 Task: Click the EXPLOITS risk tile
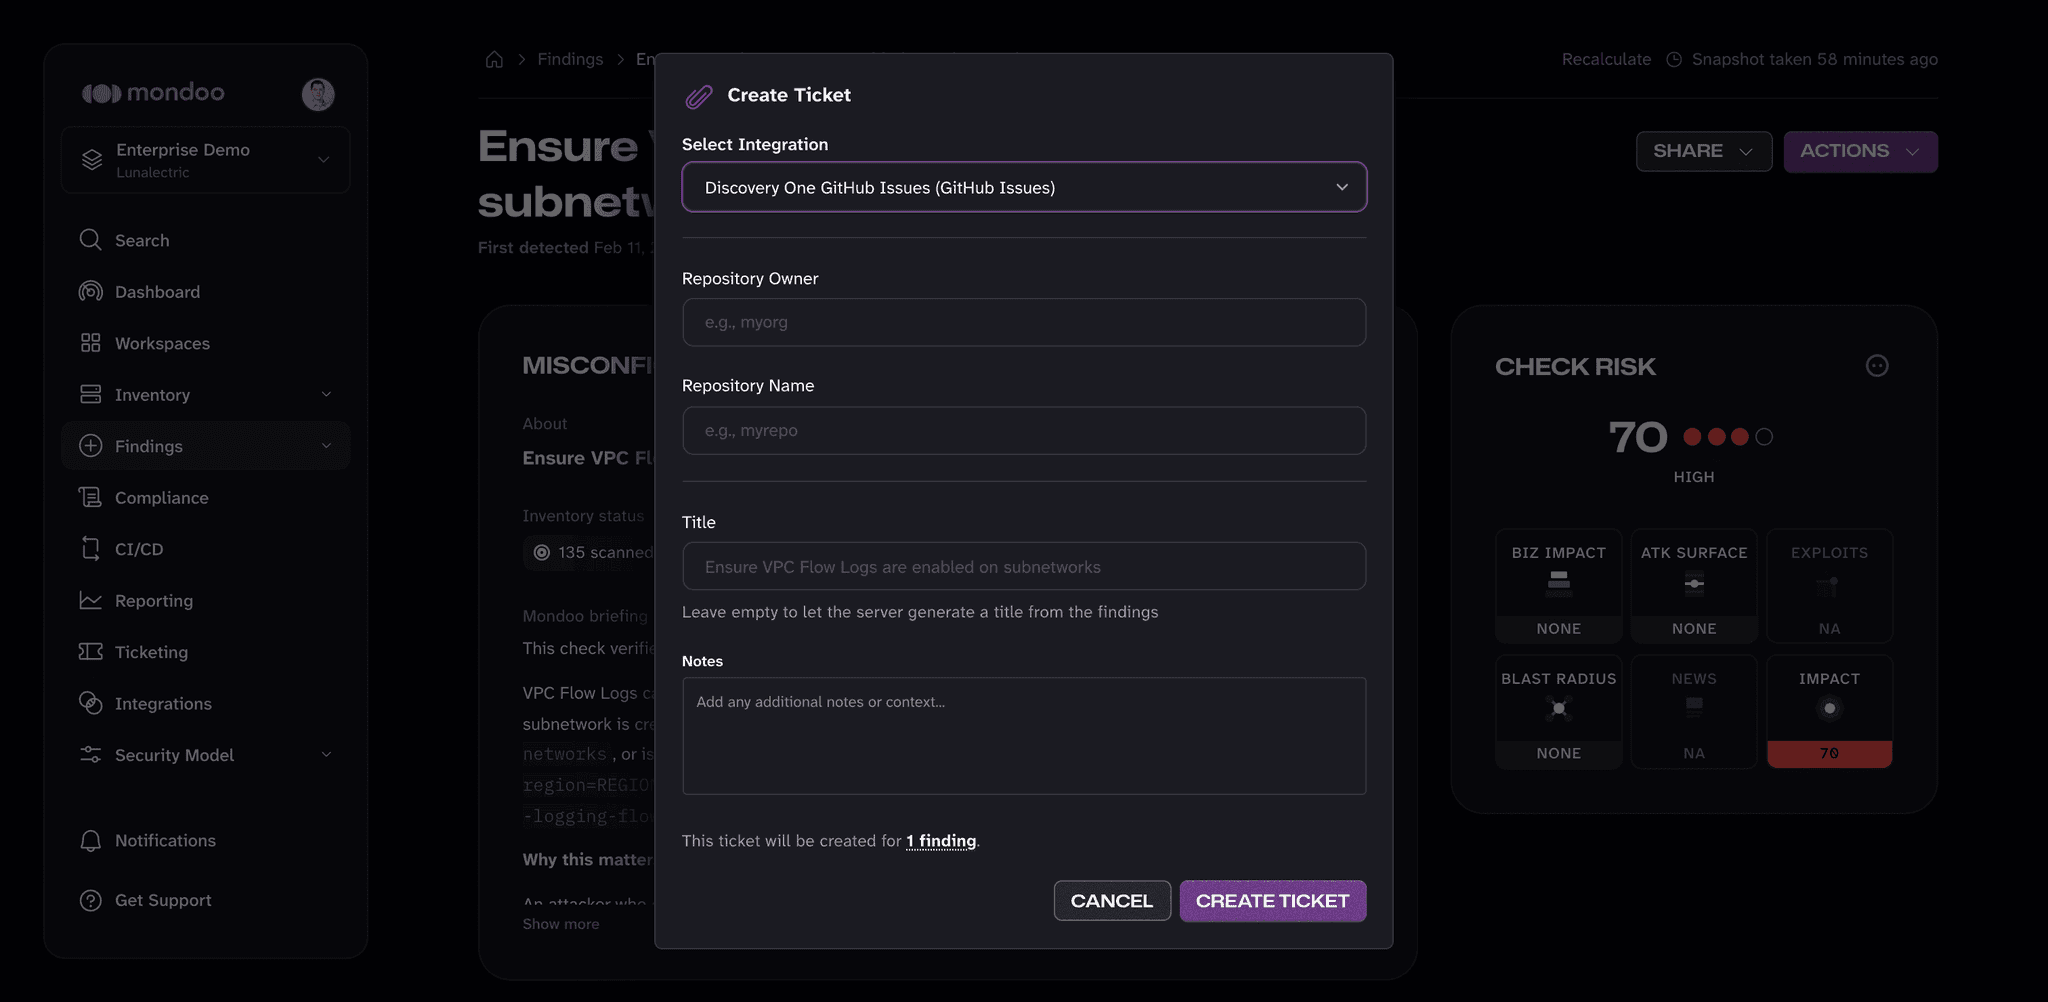pos(1829,586)
